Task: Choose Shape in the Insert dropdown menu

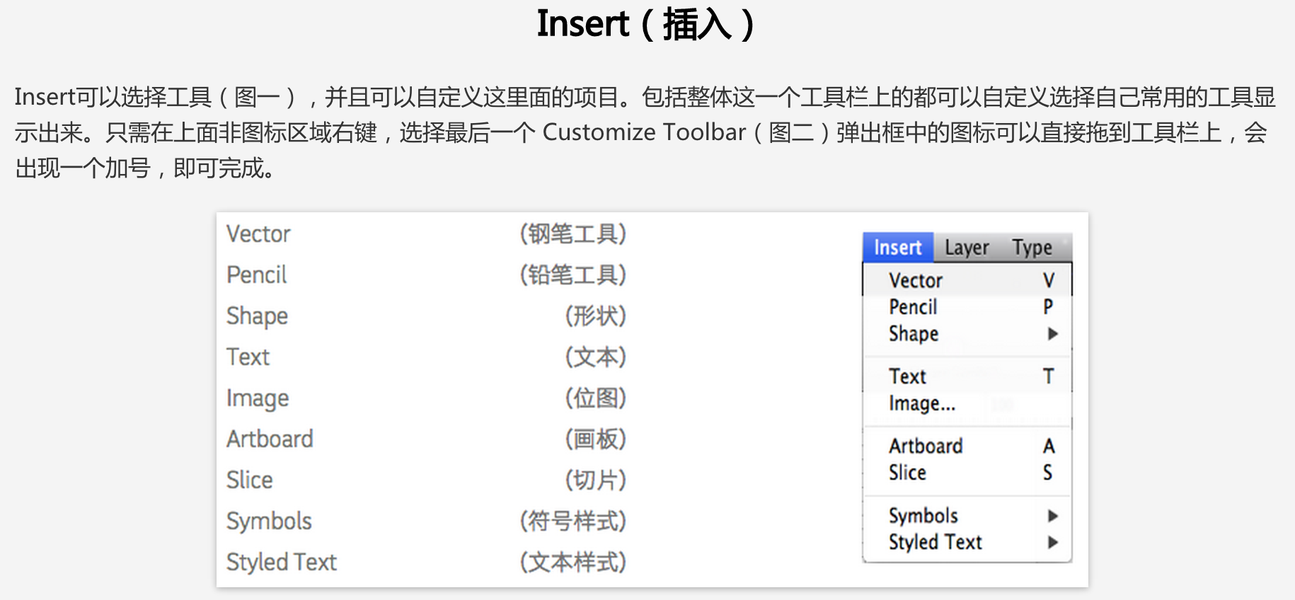Action: (913, 334)
